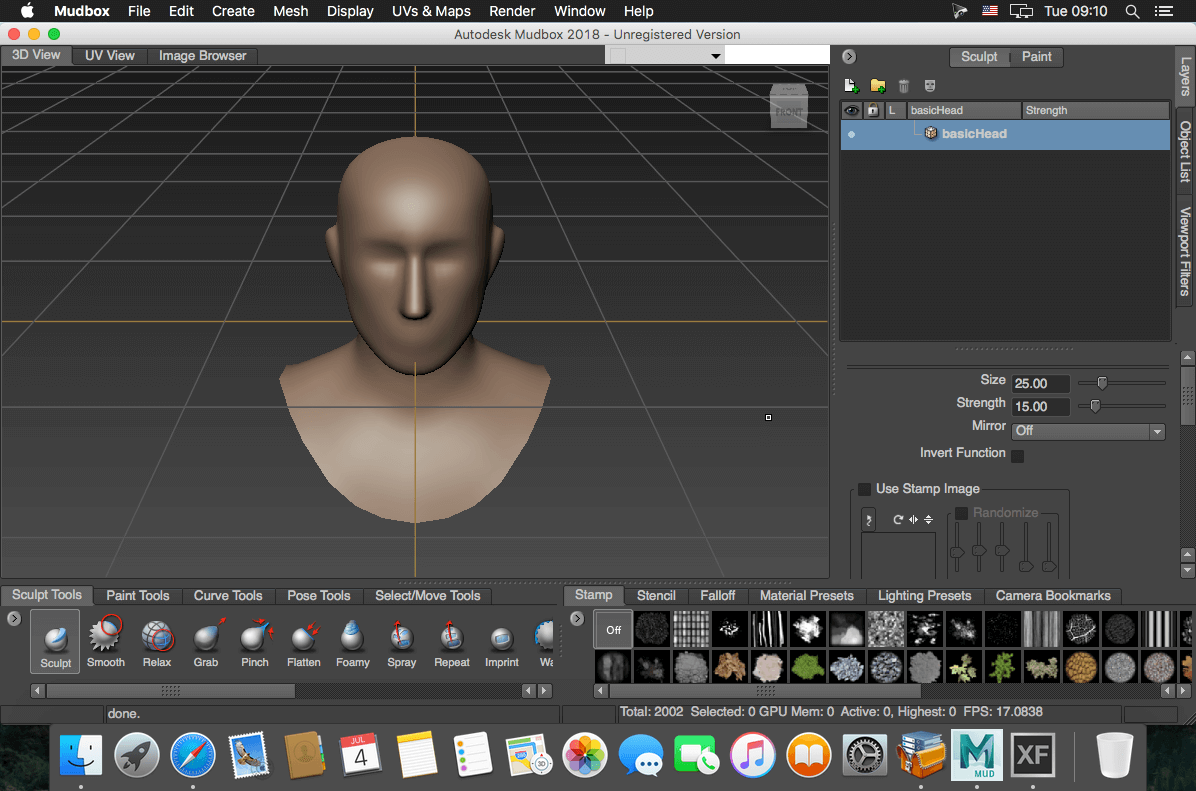Select the Smooth sculpt tool
This screenshot has height=791, width=1196.
[105, 641]
